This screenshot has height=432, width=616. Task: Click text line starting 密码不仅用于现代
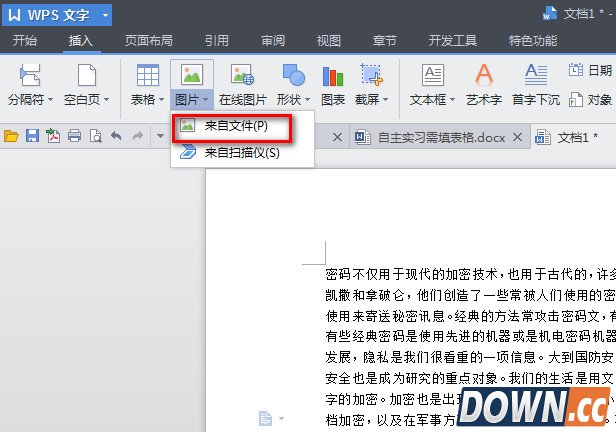pos(470,274)
